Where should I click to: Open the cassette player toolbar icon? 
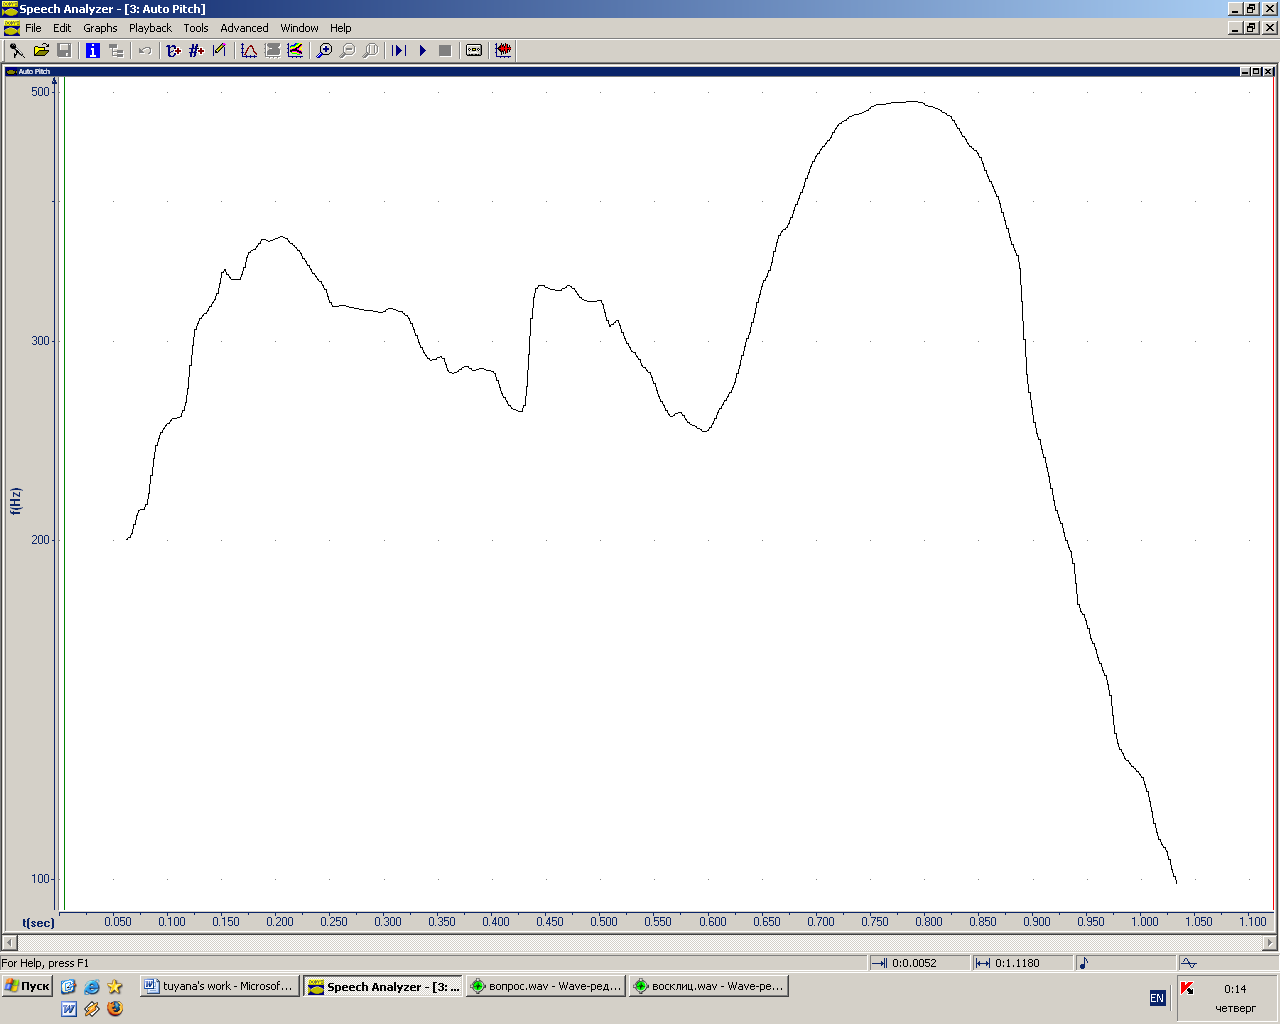click(x=474, y=50)
